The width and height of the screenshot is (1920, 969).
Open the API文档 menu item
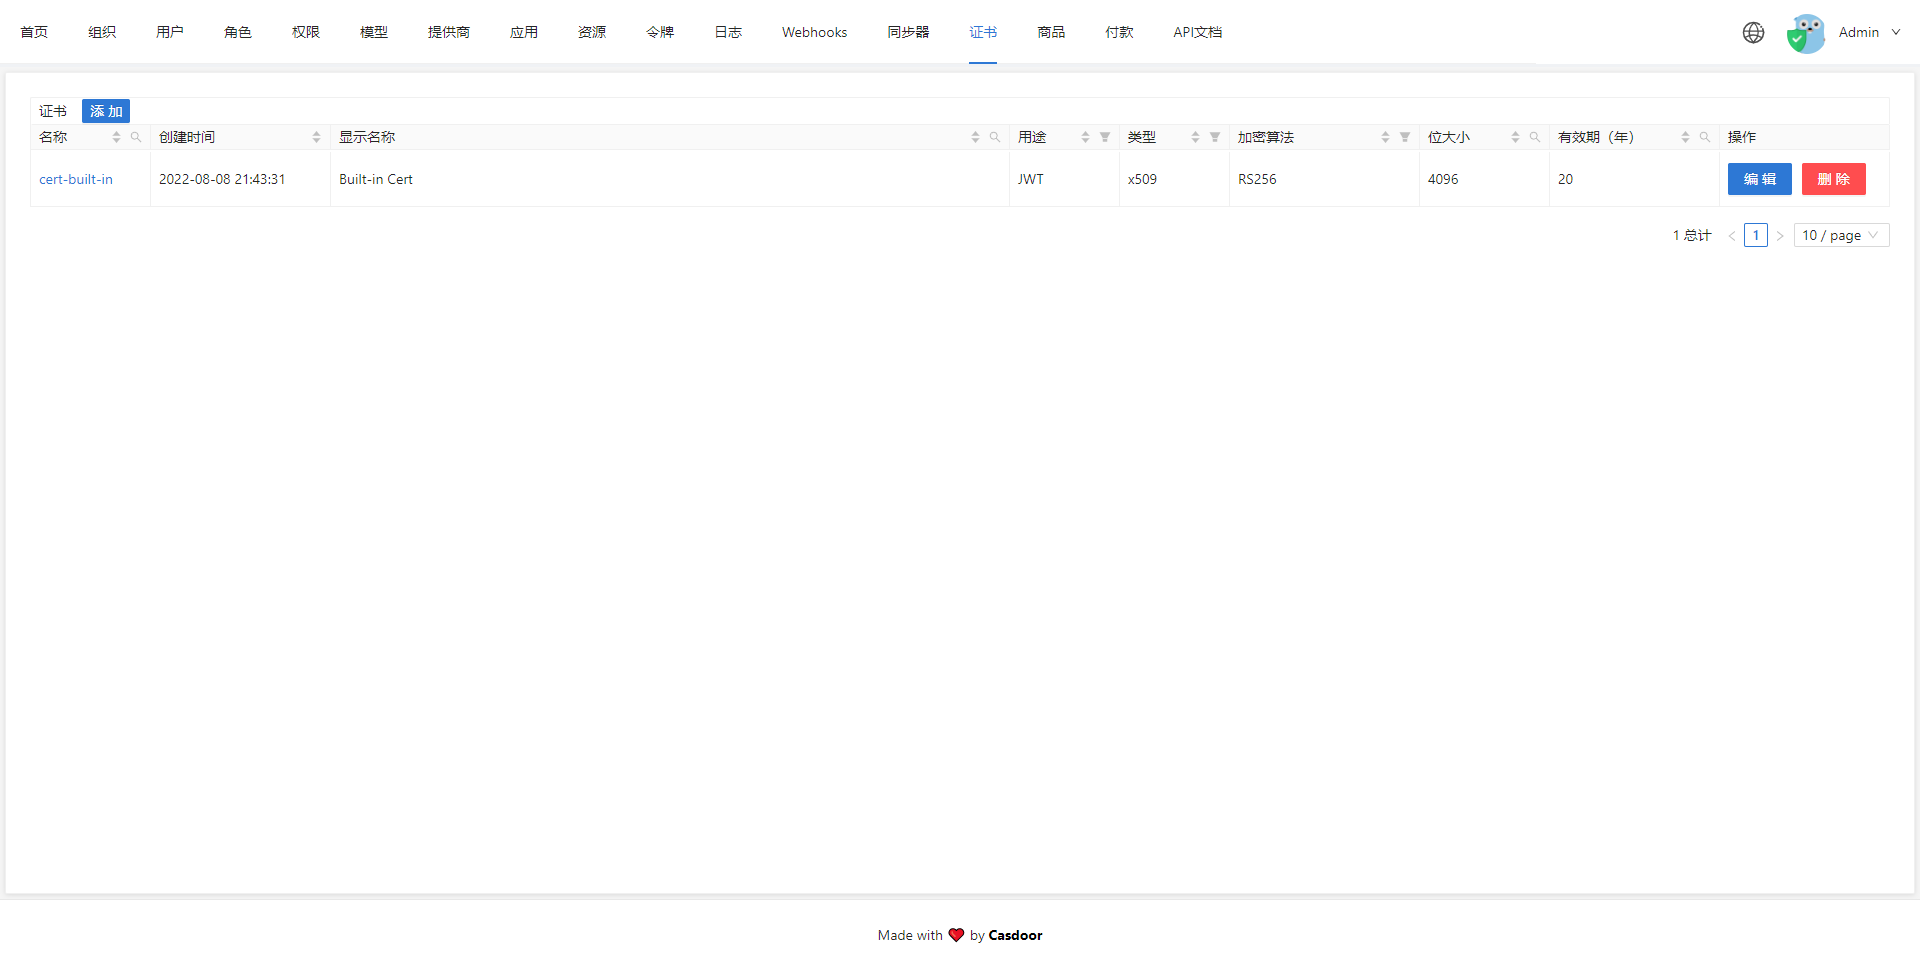click(x=1197, y=32)
